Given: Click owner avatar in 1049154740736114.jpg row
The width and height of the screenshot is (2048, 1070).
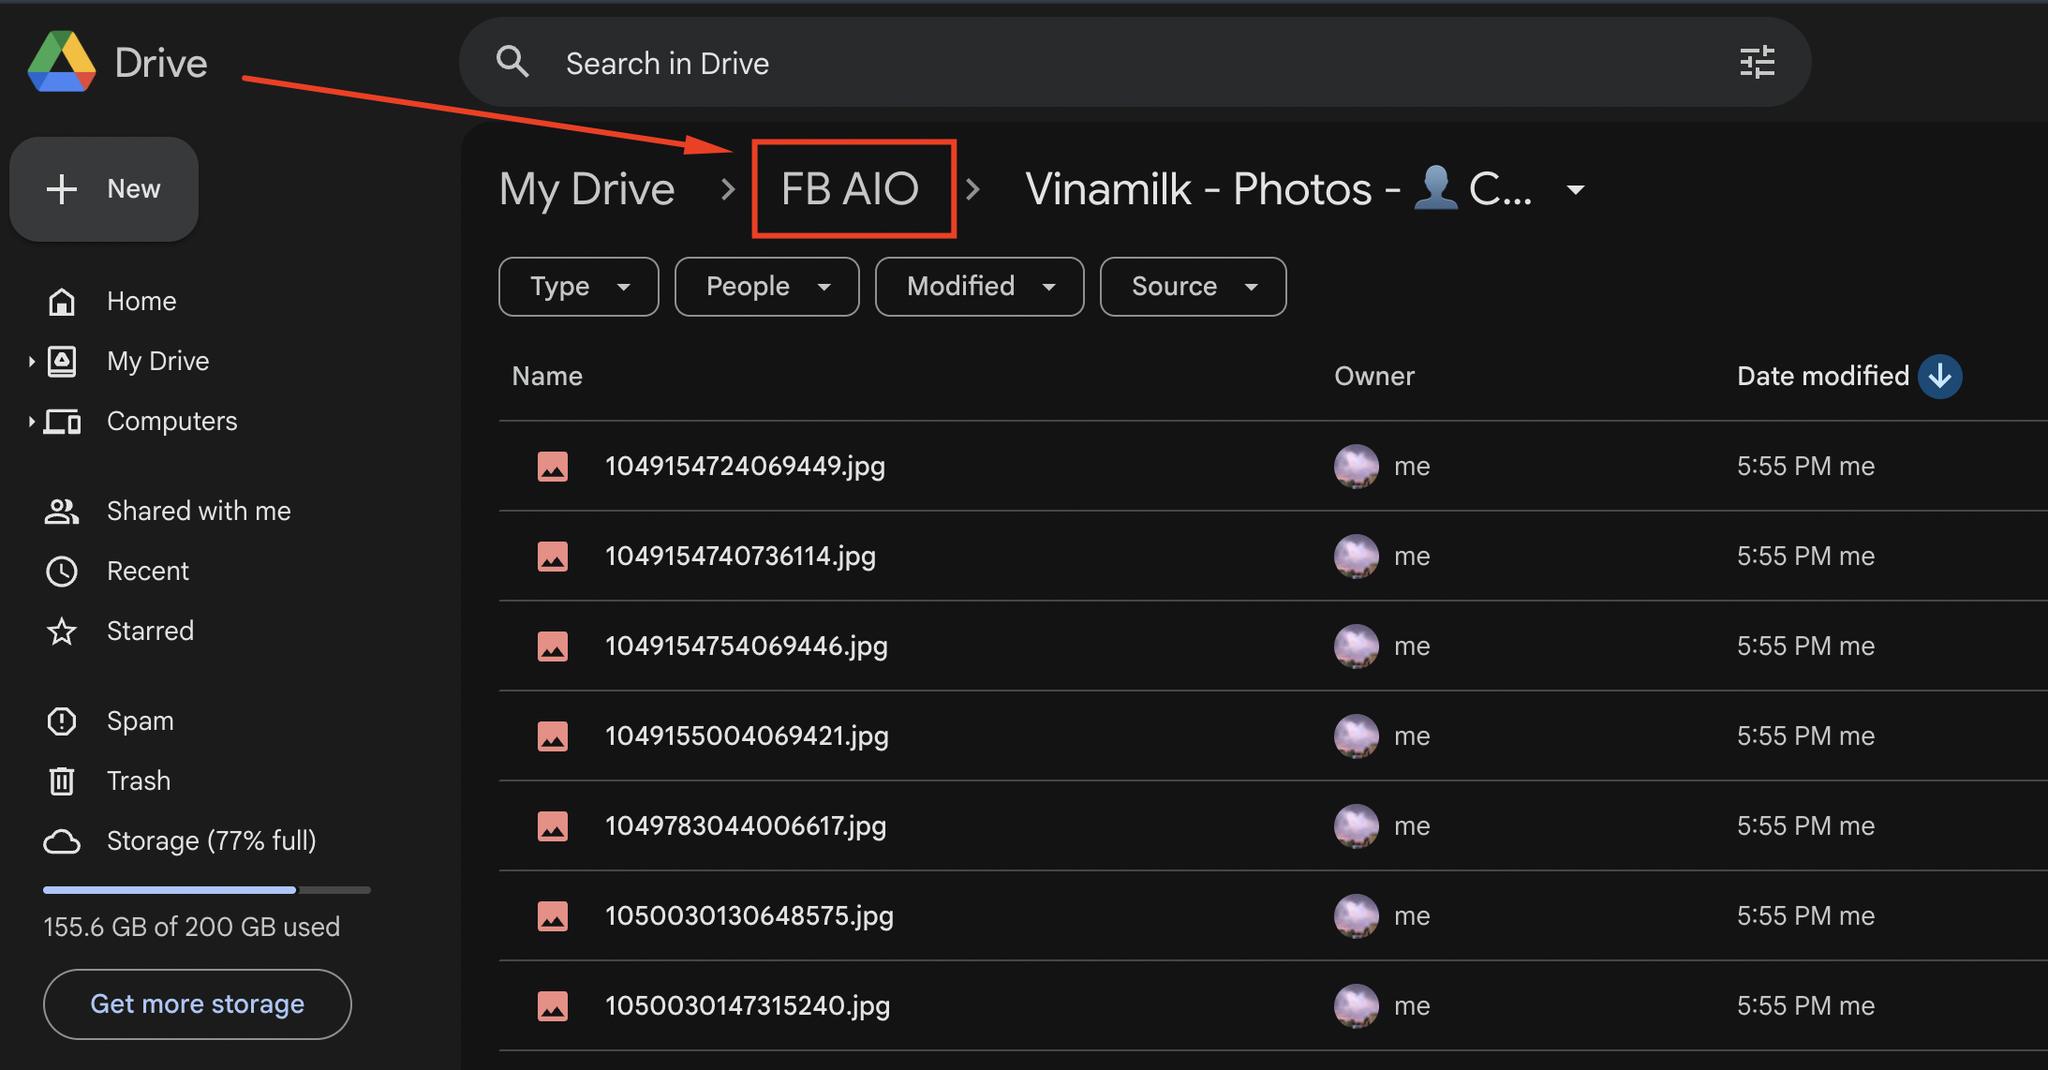Looking at the screenshot, I should pos(1356,556).
